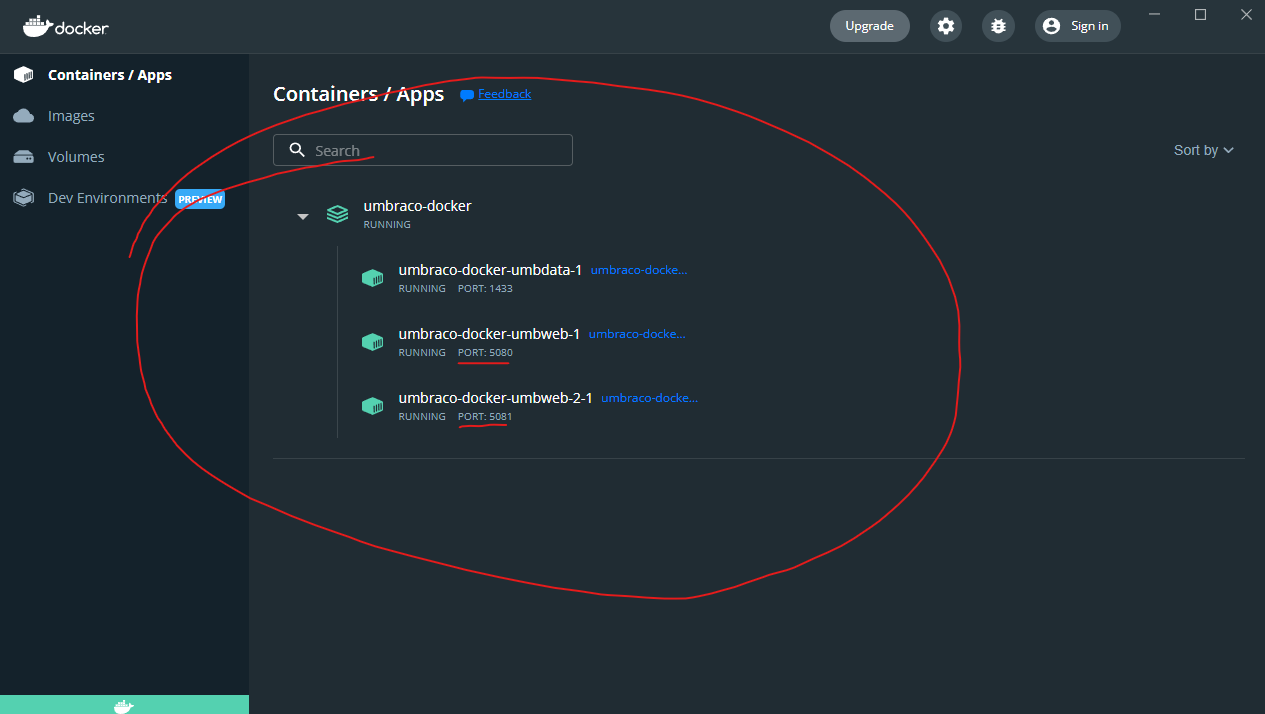Viewport: 1265px width, 714px height.
Task: Click the Docker whale logo
Action: click(x=66, y=26)
